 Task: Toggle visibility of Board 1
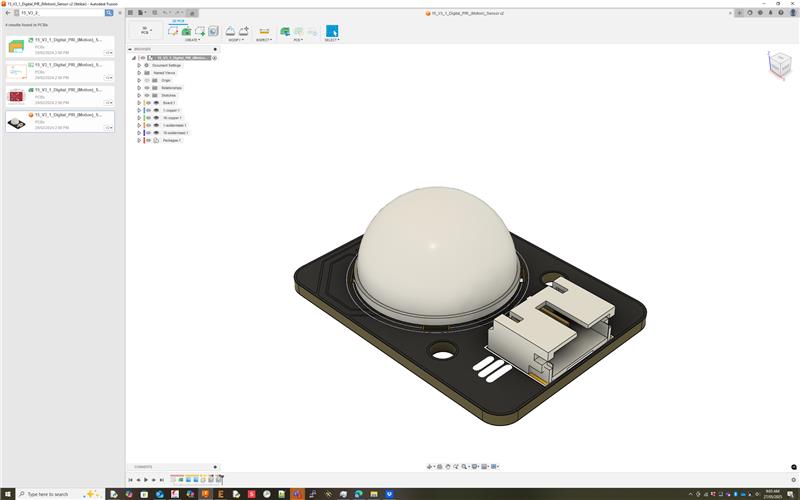(147, 103)
